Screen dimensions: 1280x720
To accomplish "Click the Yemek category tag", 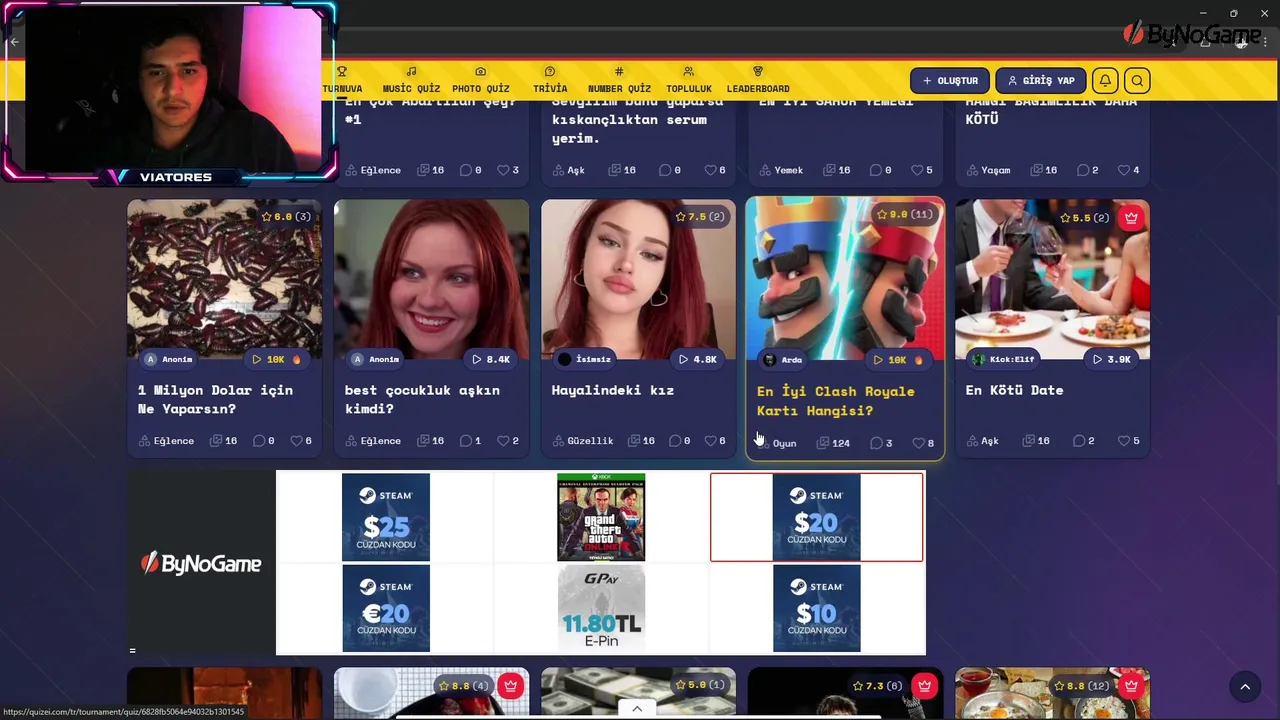I will coord(781,170).
